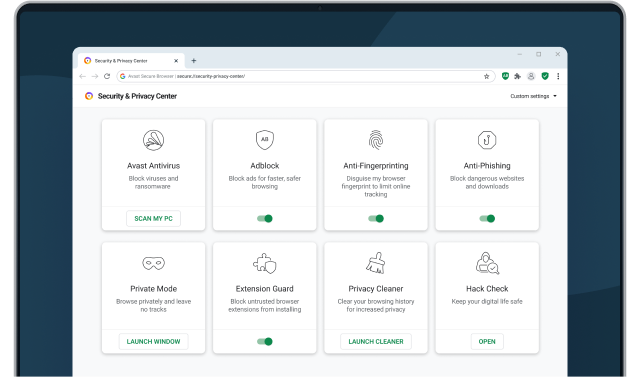
Task: Click 'Browse privately and leave no tracks' text
Action: coord(153,306)
